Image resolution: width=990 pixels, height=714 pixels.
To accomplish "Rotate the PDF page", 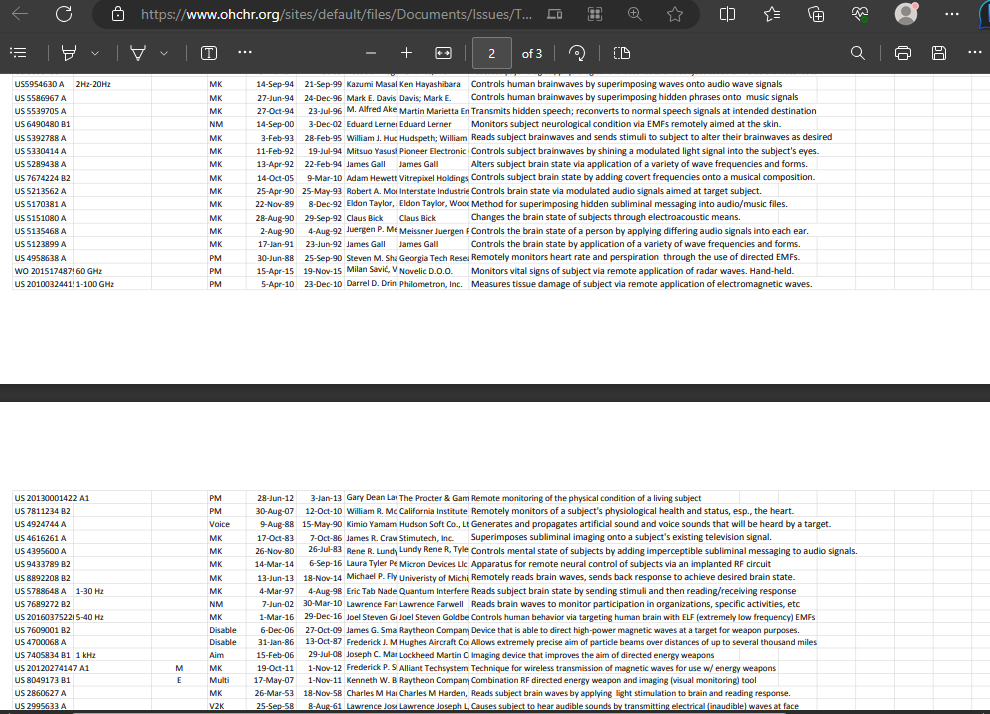I will (576, 53).
